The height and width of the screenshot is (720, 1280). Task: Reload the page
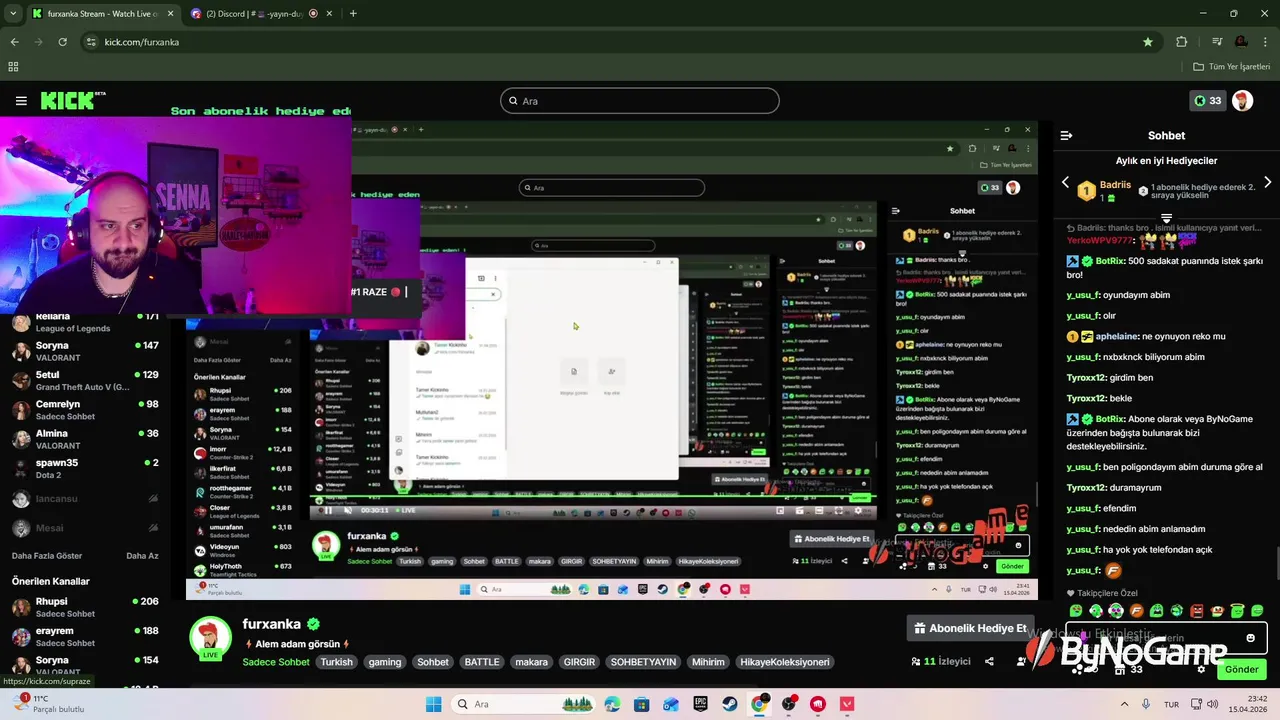[62, 42]
